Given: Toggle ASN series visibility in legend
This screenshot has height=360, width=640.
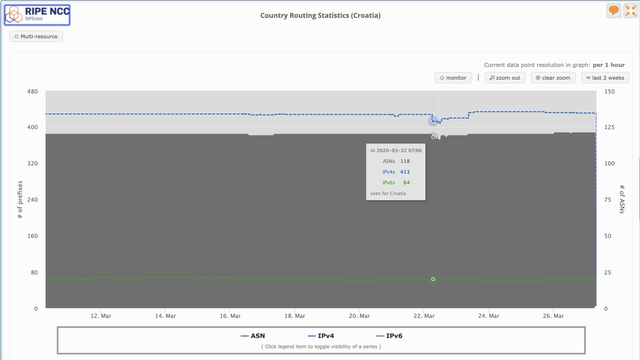Looking at the screenshot, I should [253, 336].
